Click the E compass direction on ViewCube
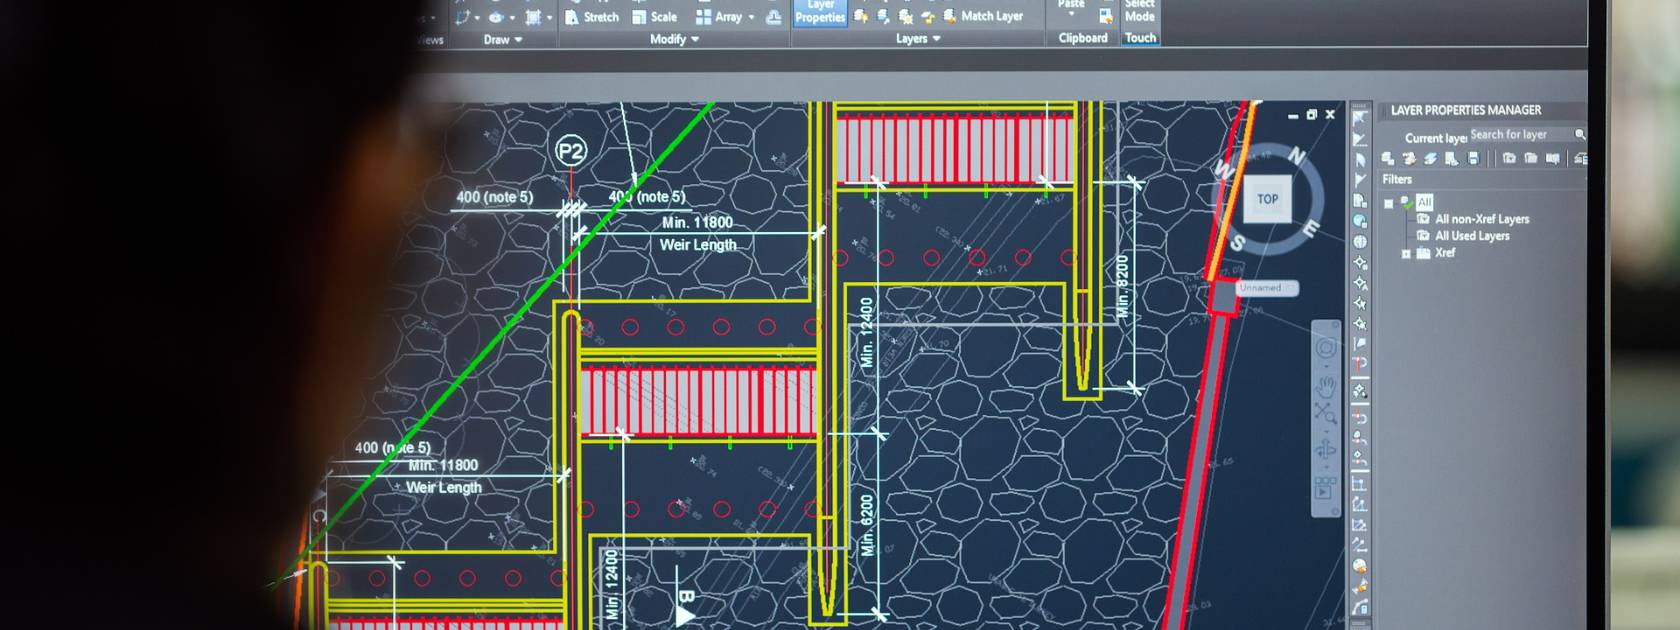This screenshot has height=630, width=1680. pos(1310,229)
